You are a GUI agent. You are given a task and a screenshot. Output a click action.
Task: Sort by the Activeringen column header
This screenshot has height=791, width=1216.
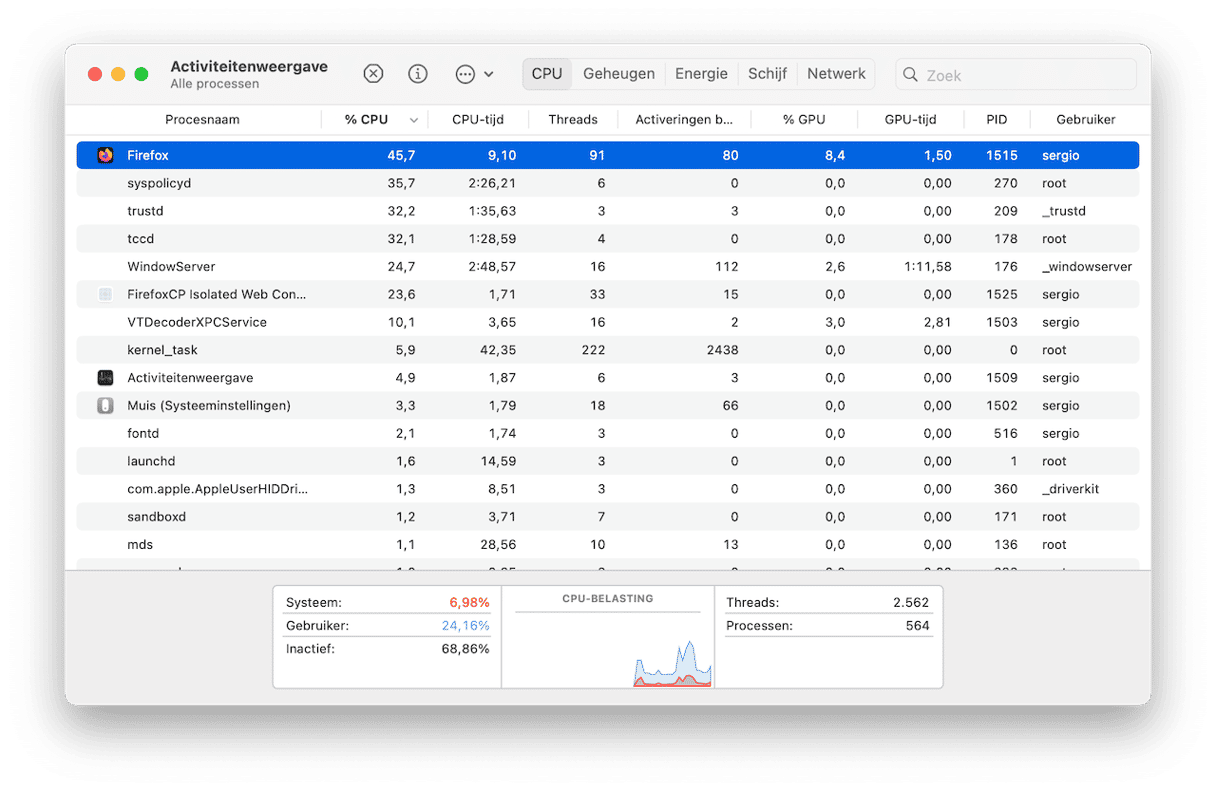684,120
